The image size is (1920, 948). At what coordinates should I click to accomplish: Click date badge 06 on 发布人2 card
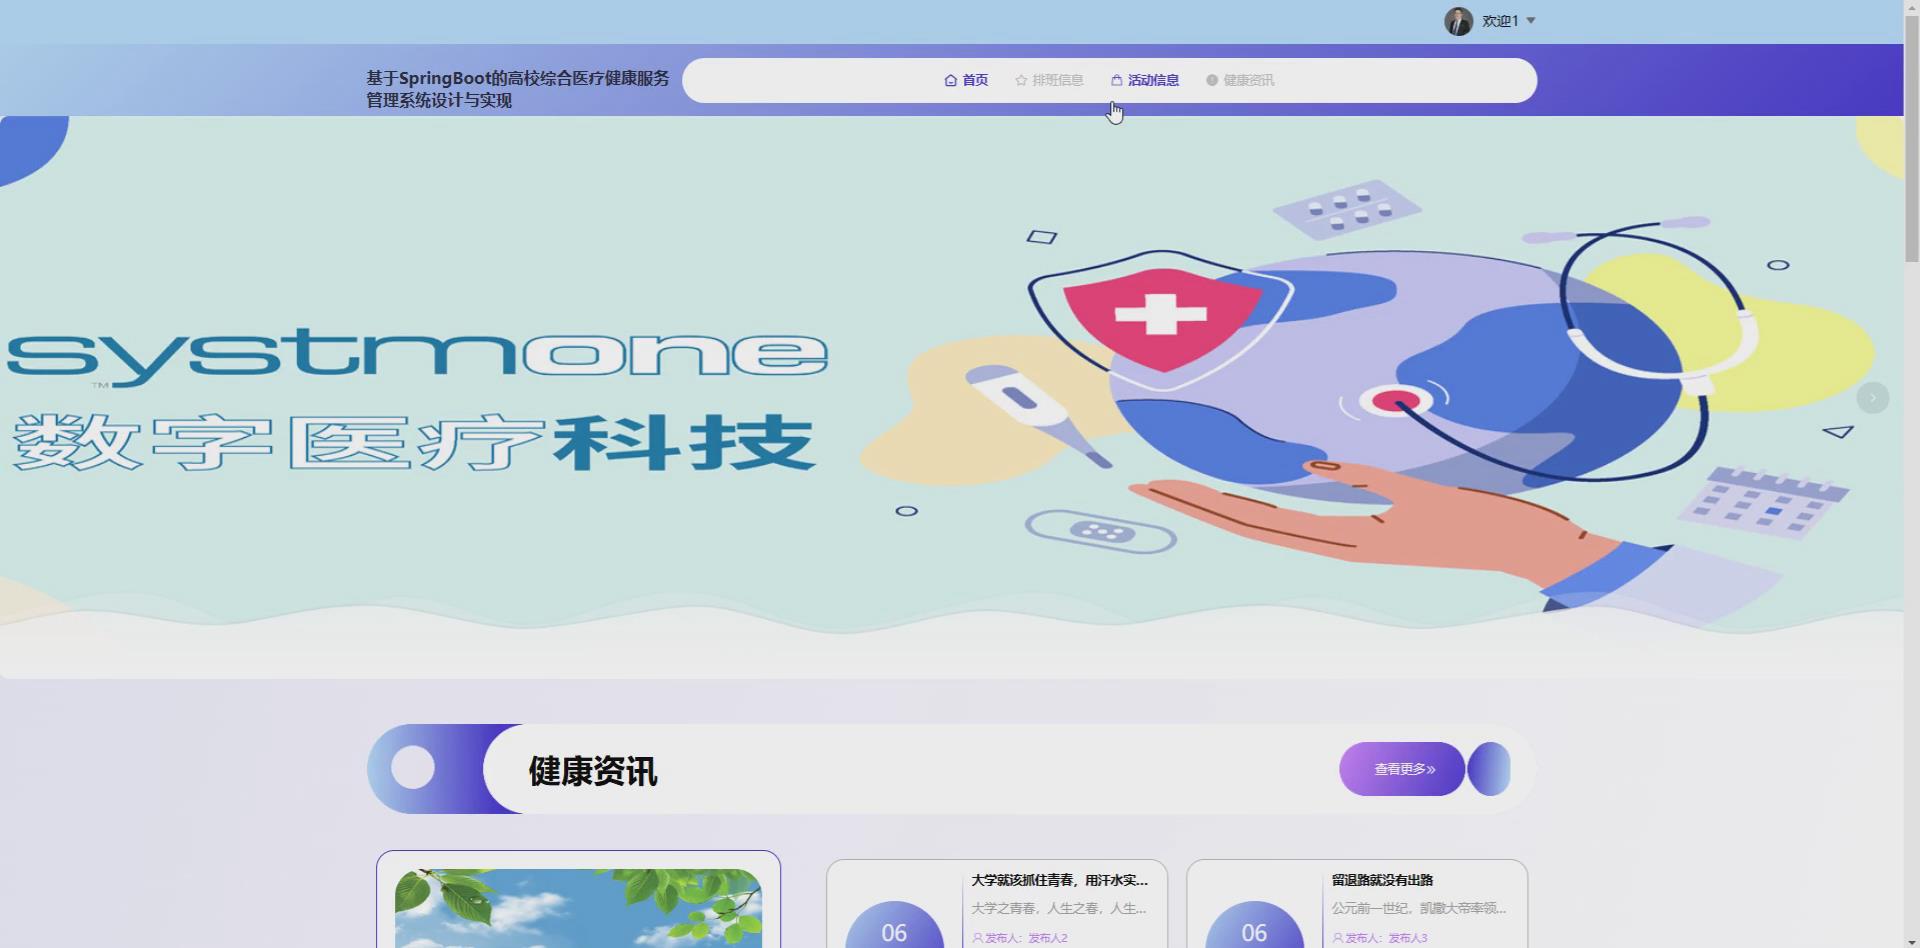coord(894,927)
